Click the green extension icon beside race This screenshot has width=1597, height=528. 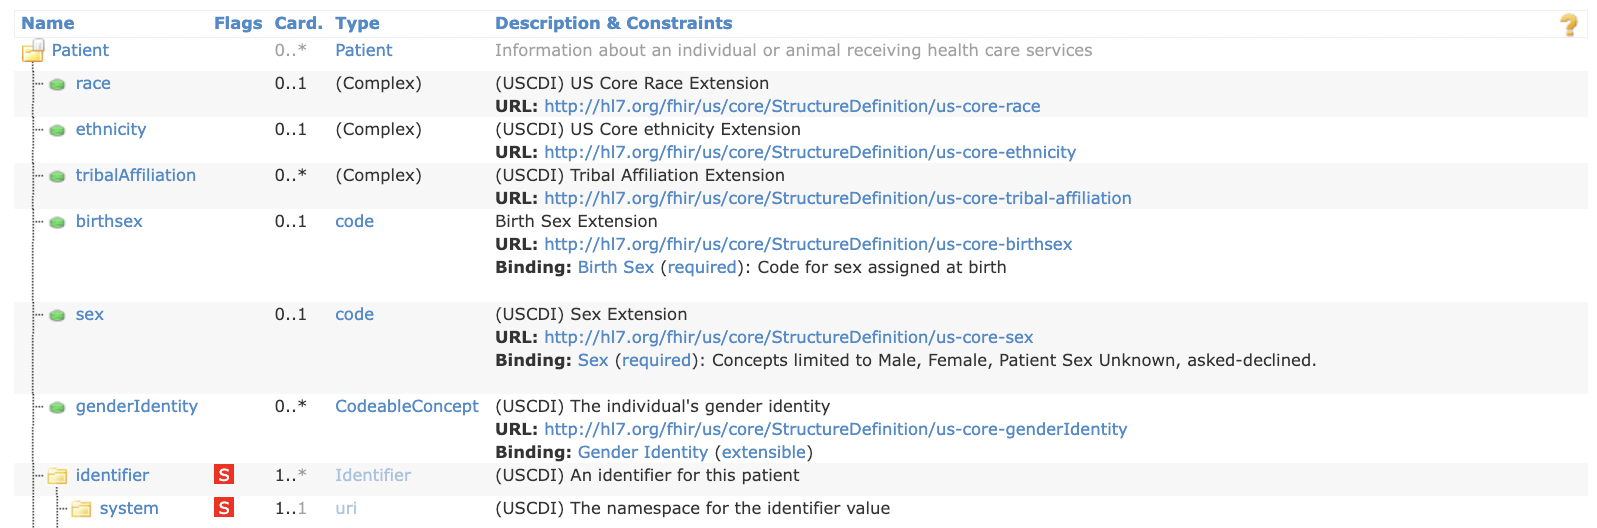pyautogui.click(x=57, y=84)
